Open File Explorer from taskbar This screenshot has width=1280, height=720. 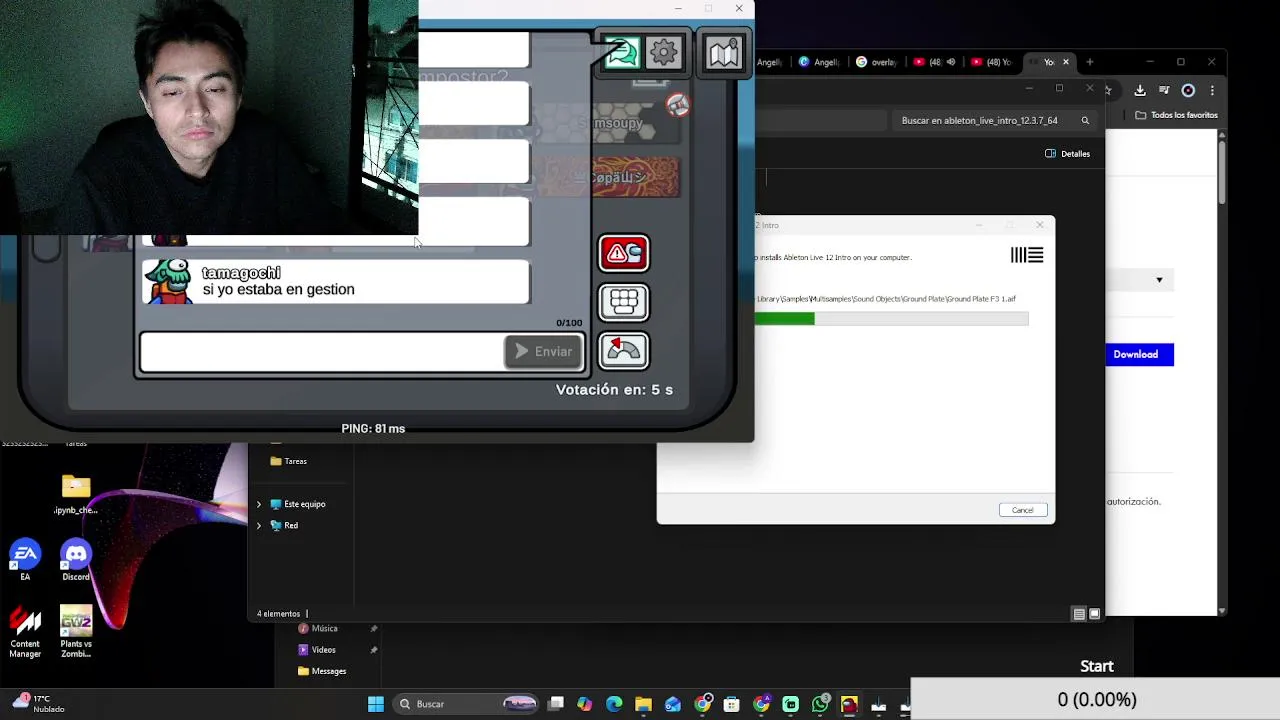[x=643, y=704]
